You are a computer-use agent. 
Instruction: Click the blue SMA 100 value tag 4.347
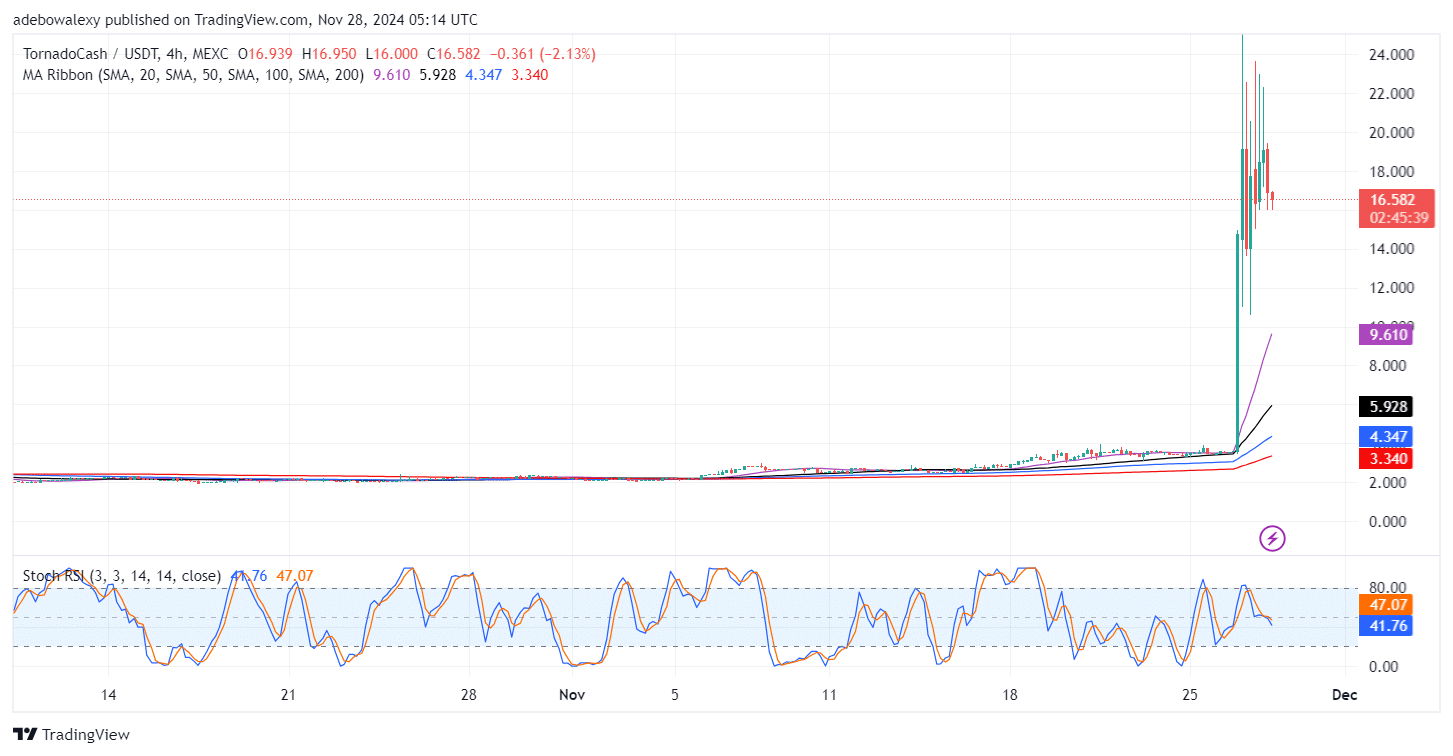[1385, 436]
